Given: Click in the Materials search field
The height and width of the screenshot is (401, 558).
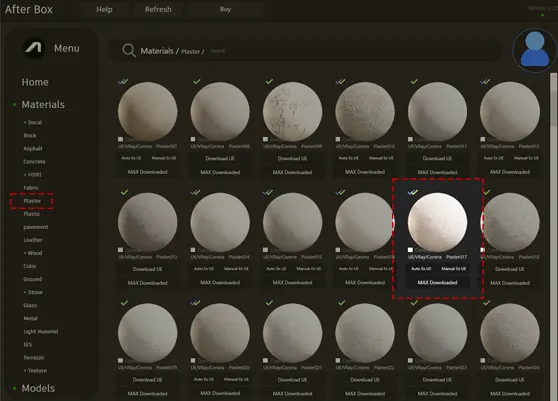Looking at the screenshot, I should pos(352,51).
